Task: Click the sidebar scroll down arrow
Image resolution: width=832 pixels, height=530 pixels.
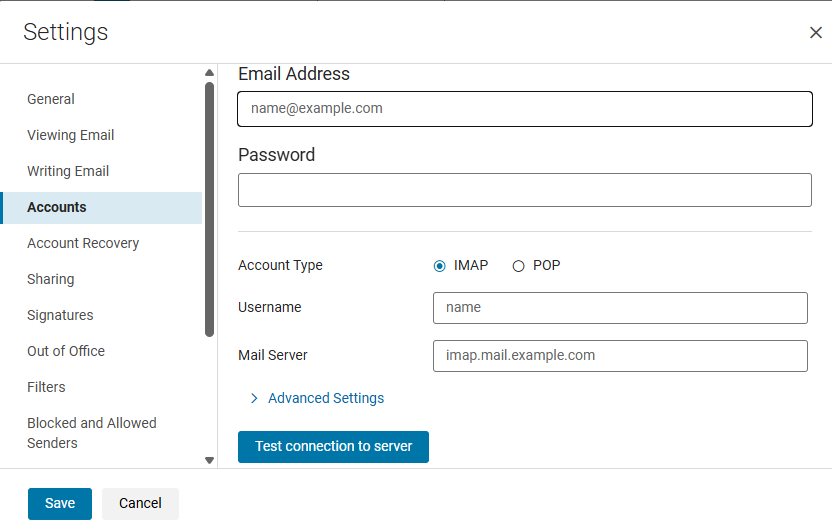Action: pyautogui.click(x=209, y=460)
